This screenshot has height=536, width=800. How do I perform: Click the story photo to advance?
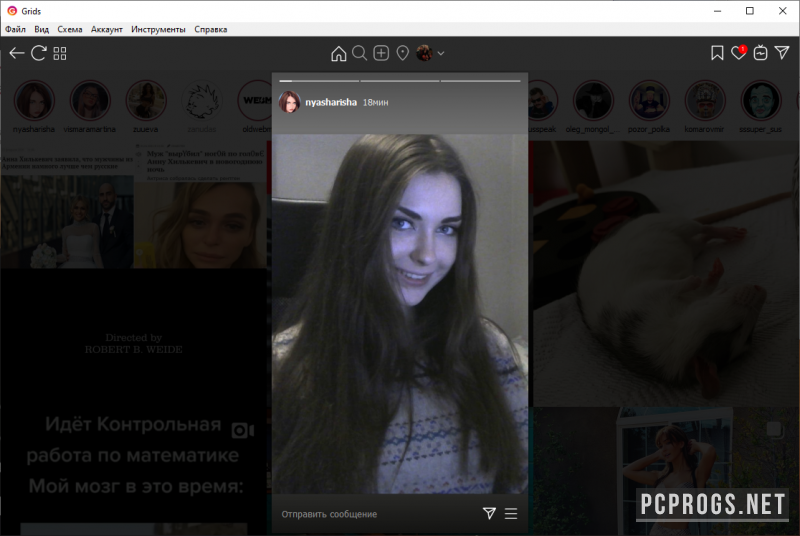tap(399, 314)
